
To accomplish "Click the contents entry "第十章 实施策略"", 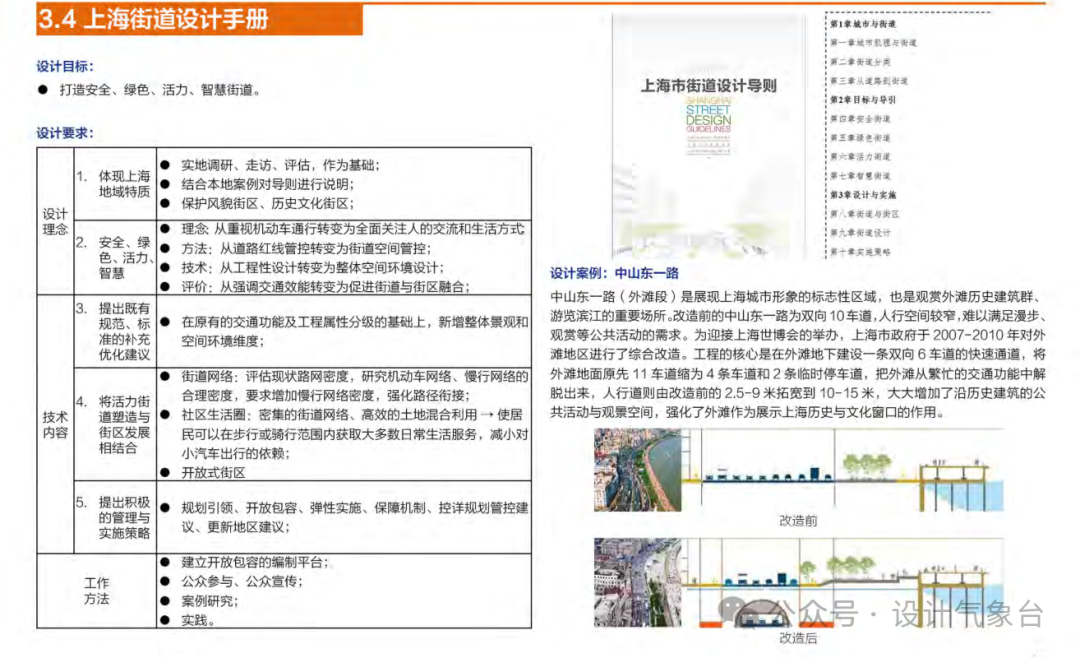I will click(860, 251).
